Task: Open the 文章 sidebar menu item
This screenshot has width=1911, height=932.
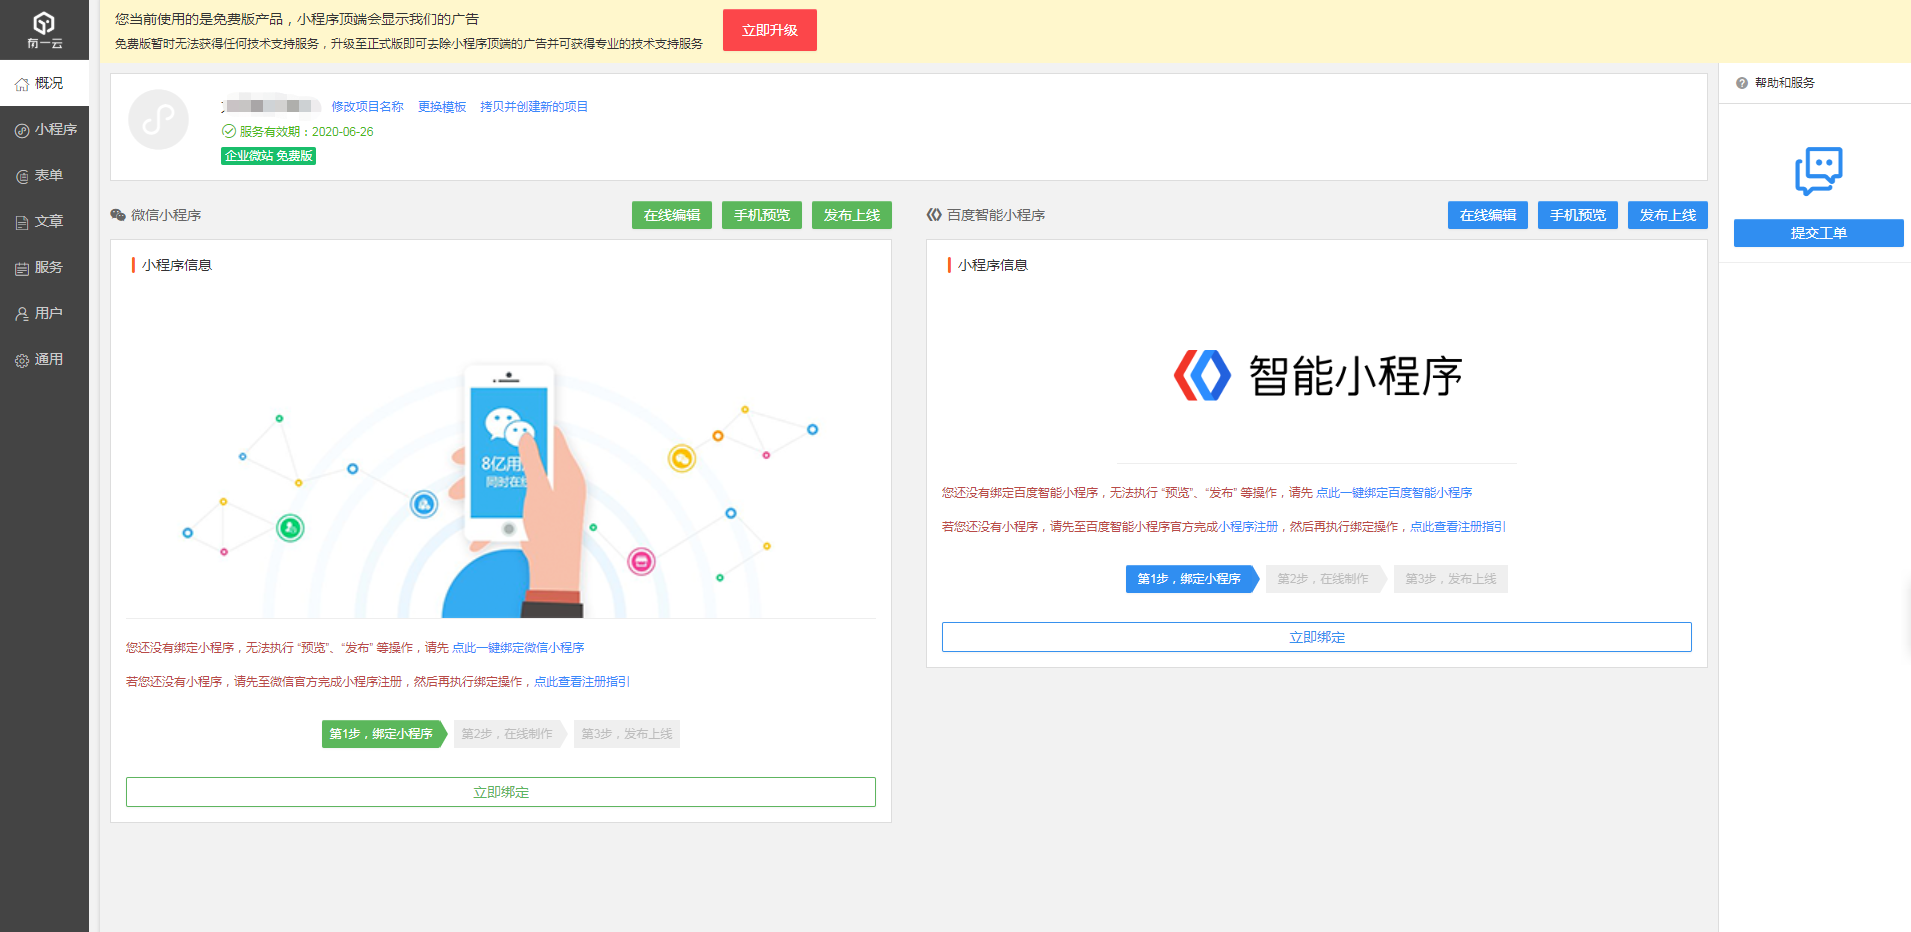Action: point(44,221)
